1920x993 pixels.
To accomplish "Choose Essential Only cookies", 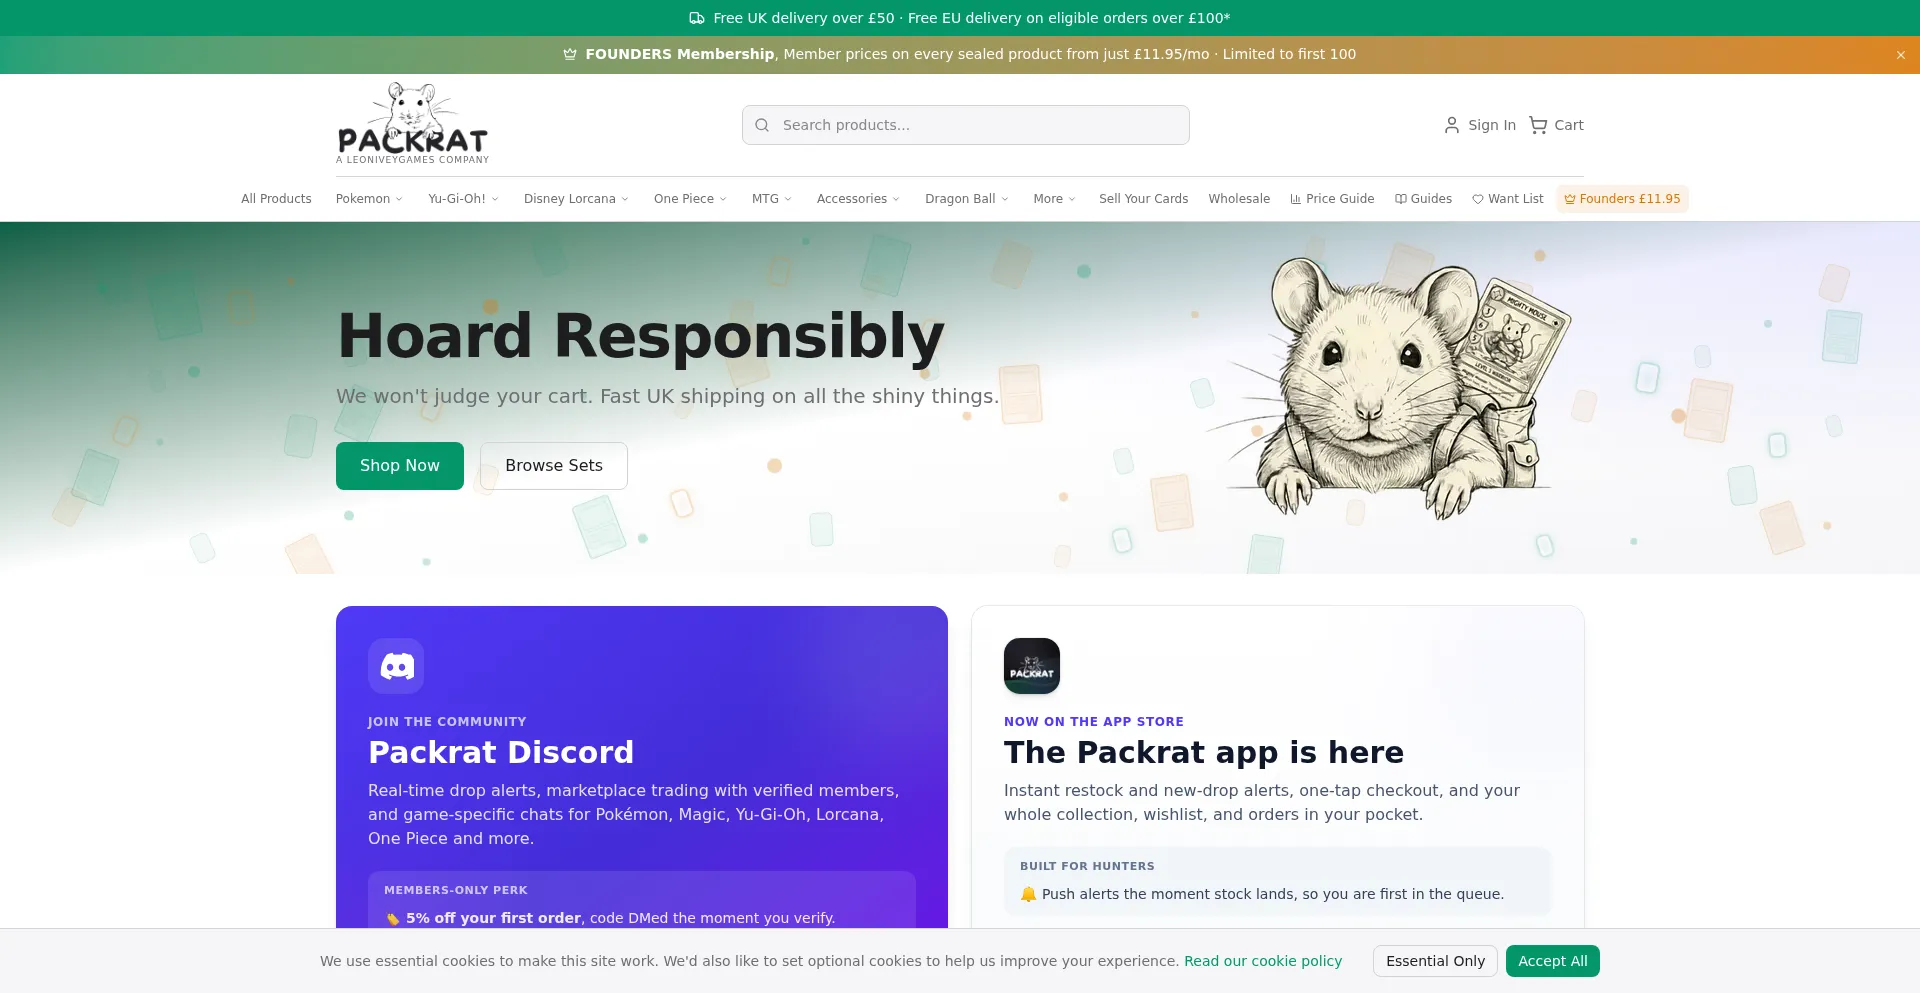I will pos(1435,961).
